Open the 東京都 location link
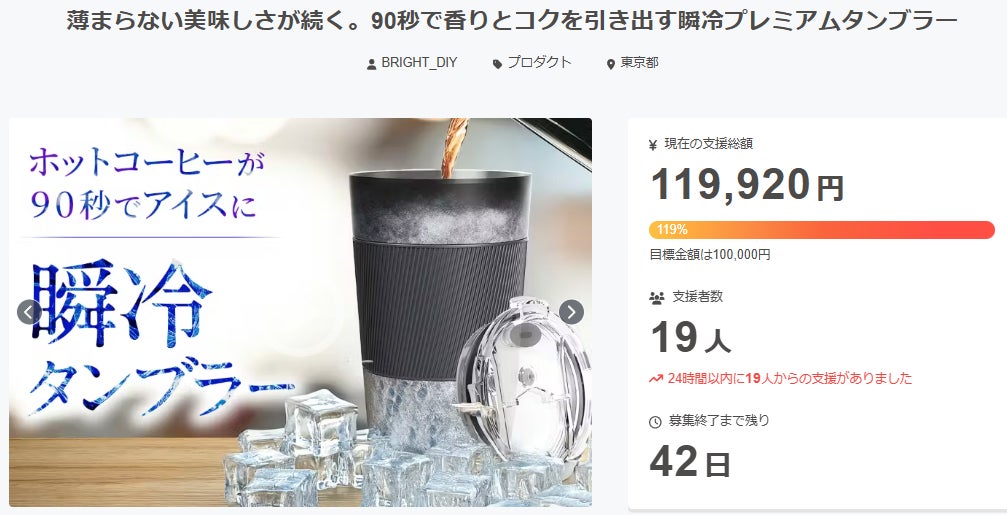Image resolution: width=1007 pixels, height=515 pixels. point(639,63)
